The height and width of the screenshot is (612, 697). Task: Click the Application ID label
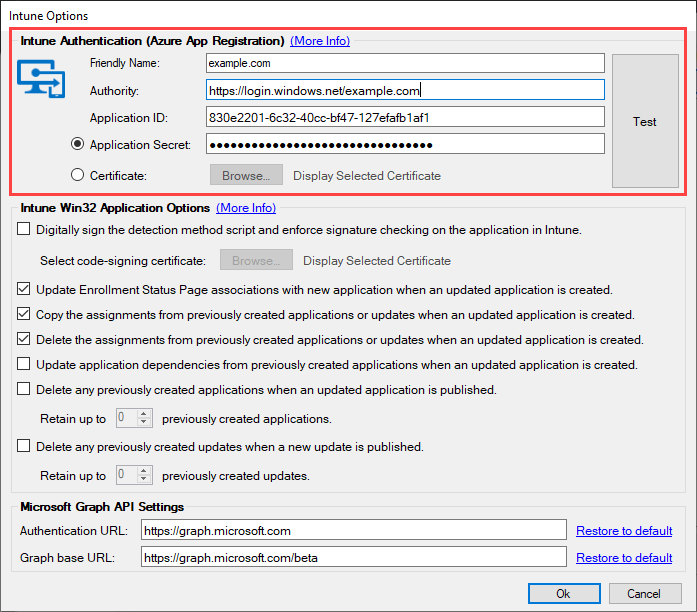coord(129,118)
